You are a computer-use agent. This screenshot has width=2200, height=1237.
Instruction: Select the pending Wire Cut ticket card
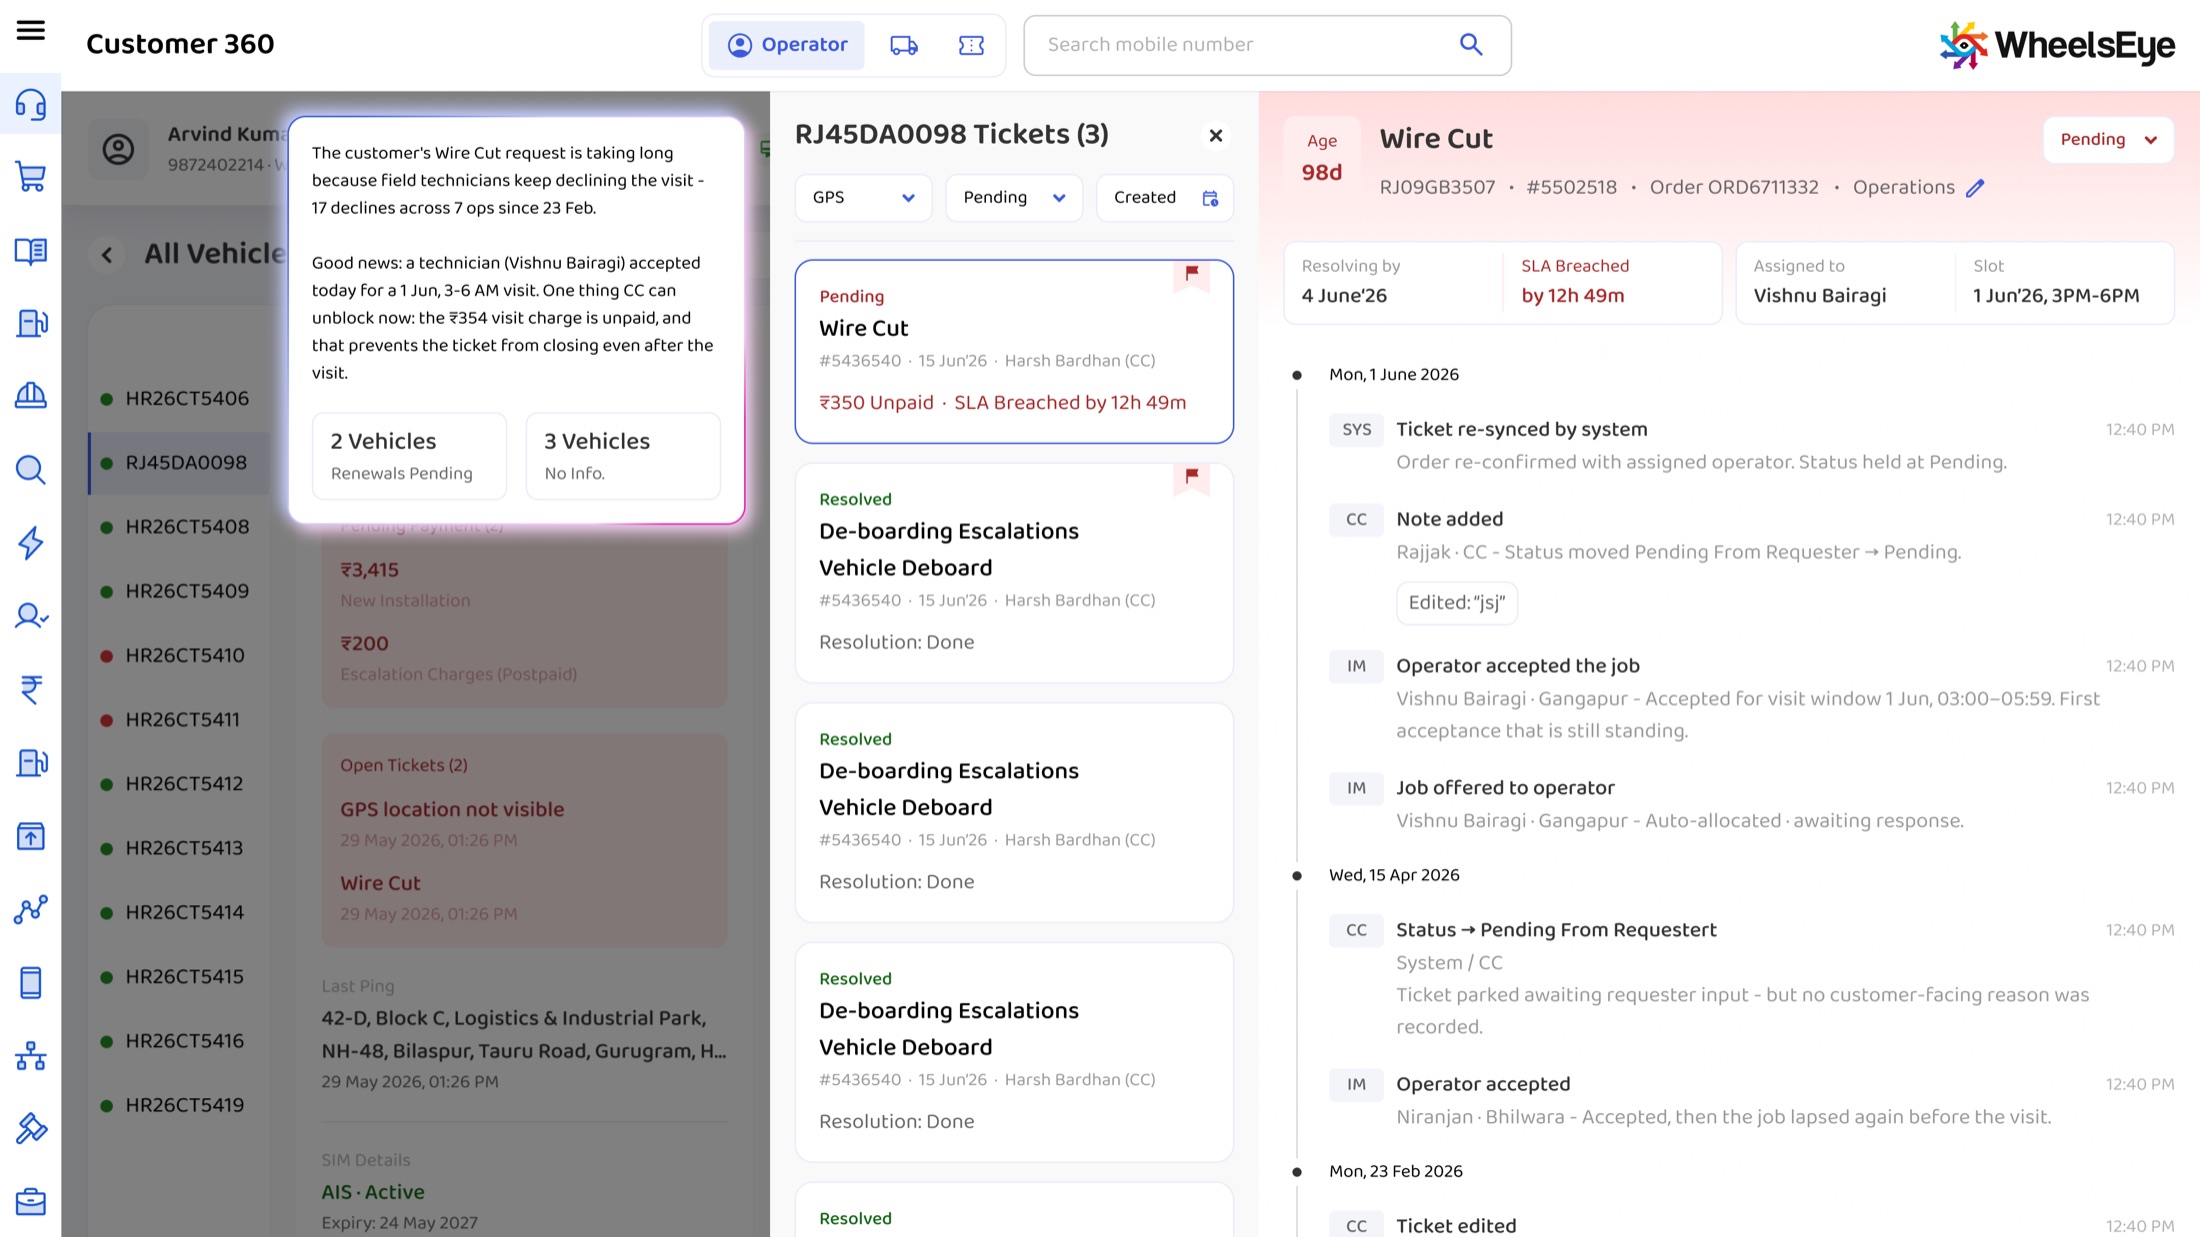pyautogui.click(x=1014, y=352)
